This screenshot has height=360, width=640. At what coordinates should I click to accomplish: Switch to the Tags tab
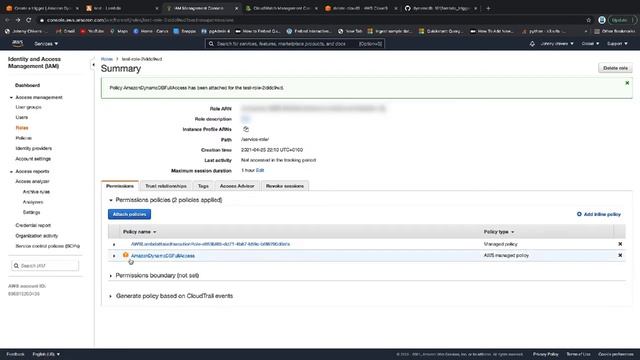click(x=203, y=186)
